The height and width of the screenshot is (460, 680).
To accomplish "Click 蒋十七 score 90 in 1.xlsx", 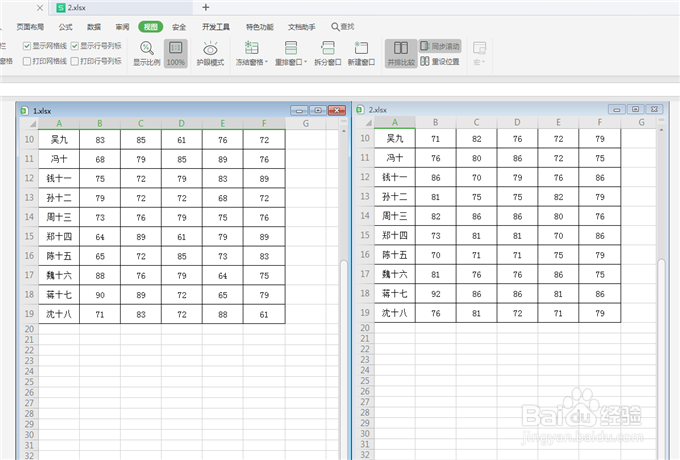I will [x=100, y=295].
